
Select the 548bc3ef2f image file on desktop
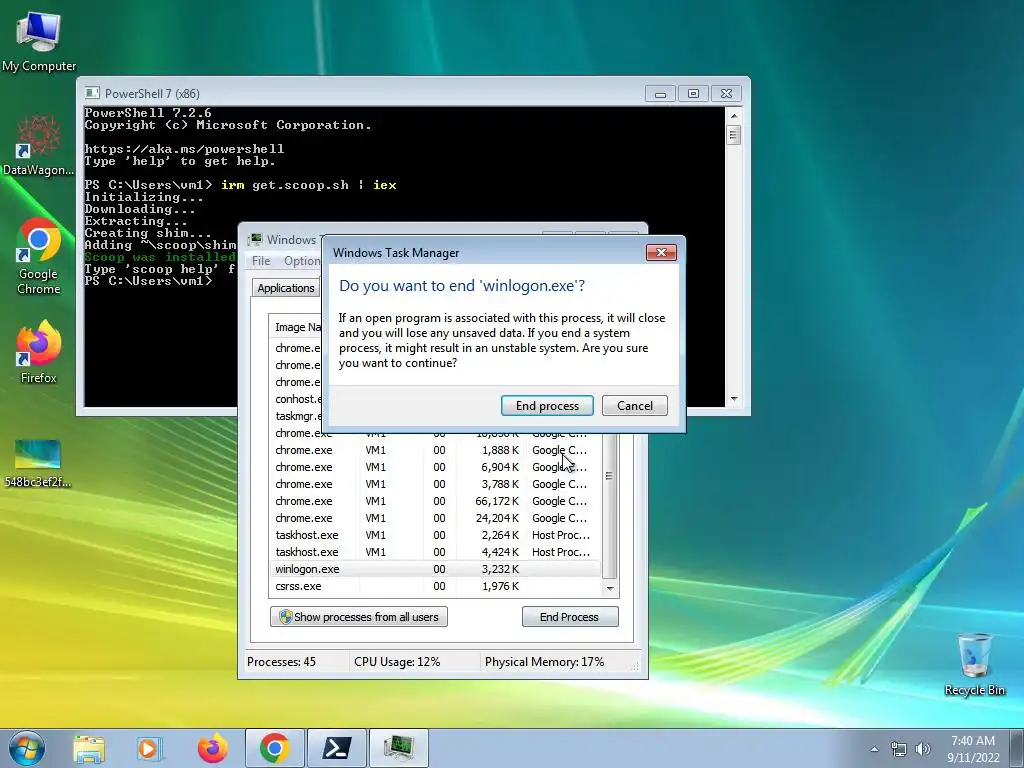point(38,464)
